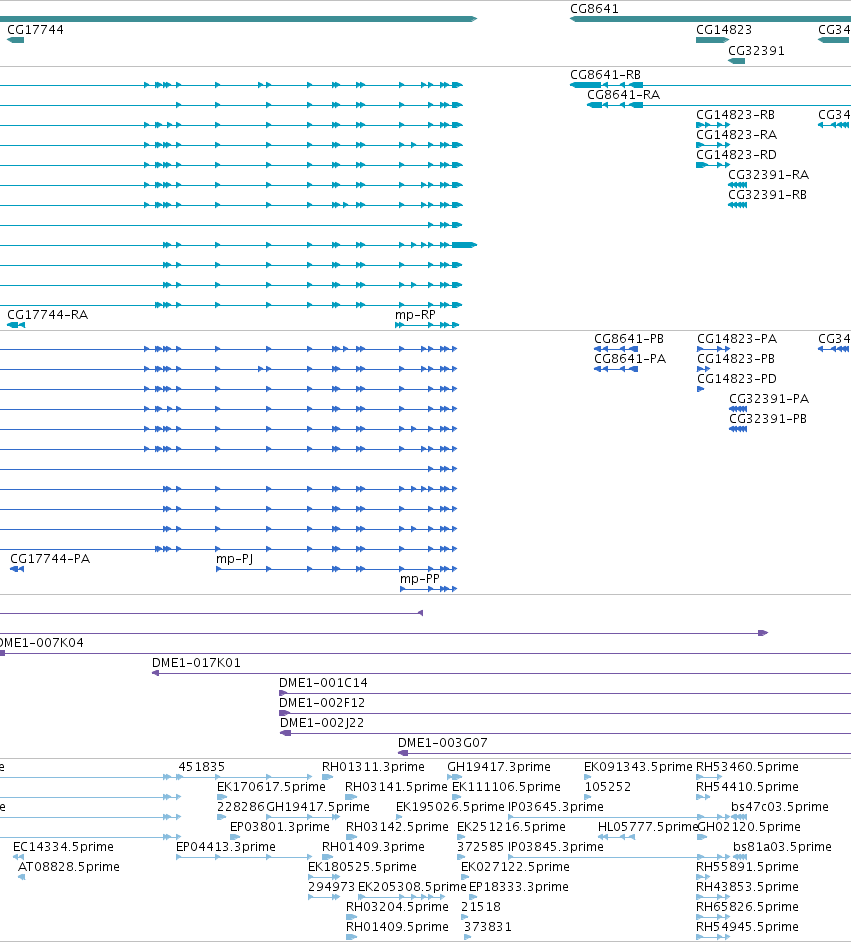The image size is (851, 942).
Task: Click the CG14823 gene label
Action: point(724,29)
